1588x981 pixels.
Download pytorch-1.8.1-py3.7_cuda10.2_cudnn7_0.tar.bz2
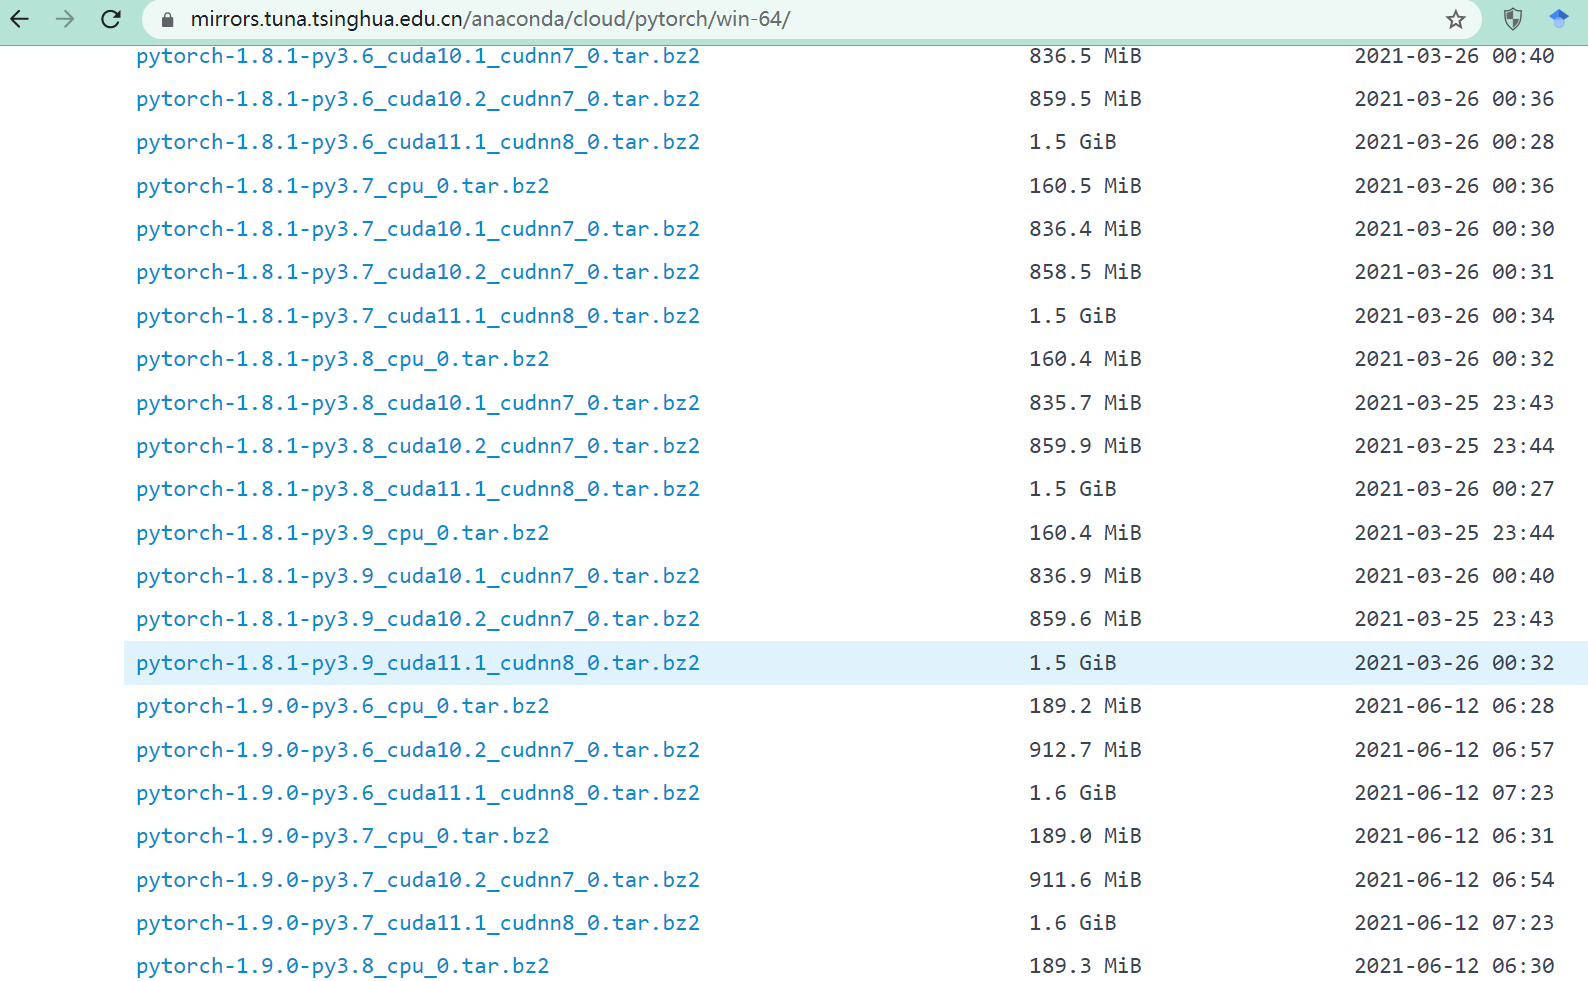tap(418, 273)
